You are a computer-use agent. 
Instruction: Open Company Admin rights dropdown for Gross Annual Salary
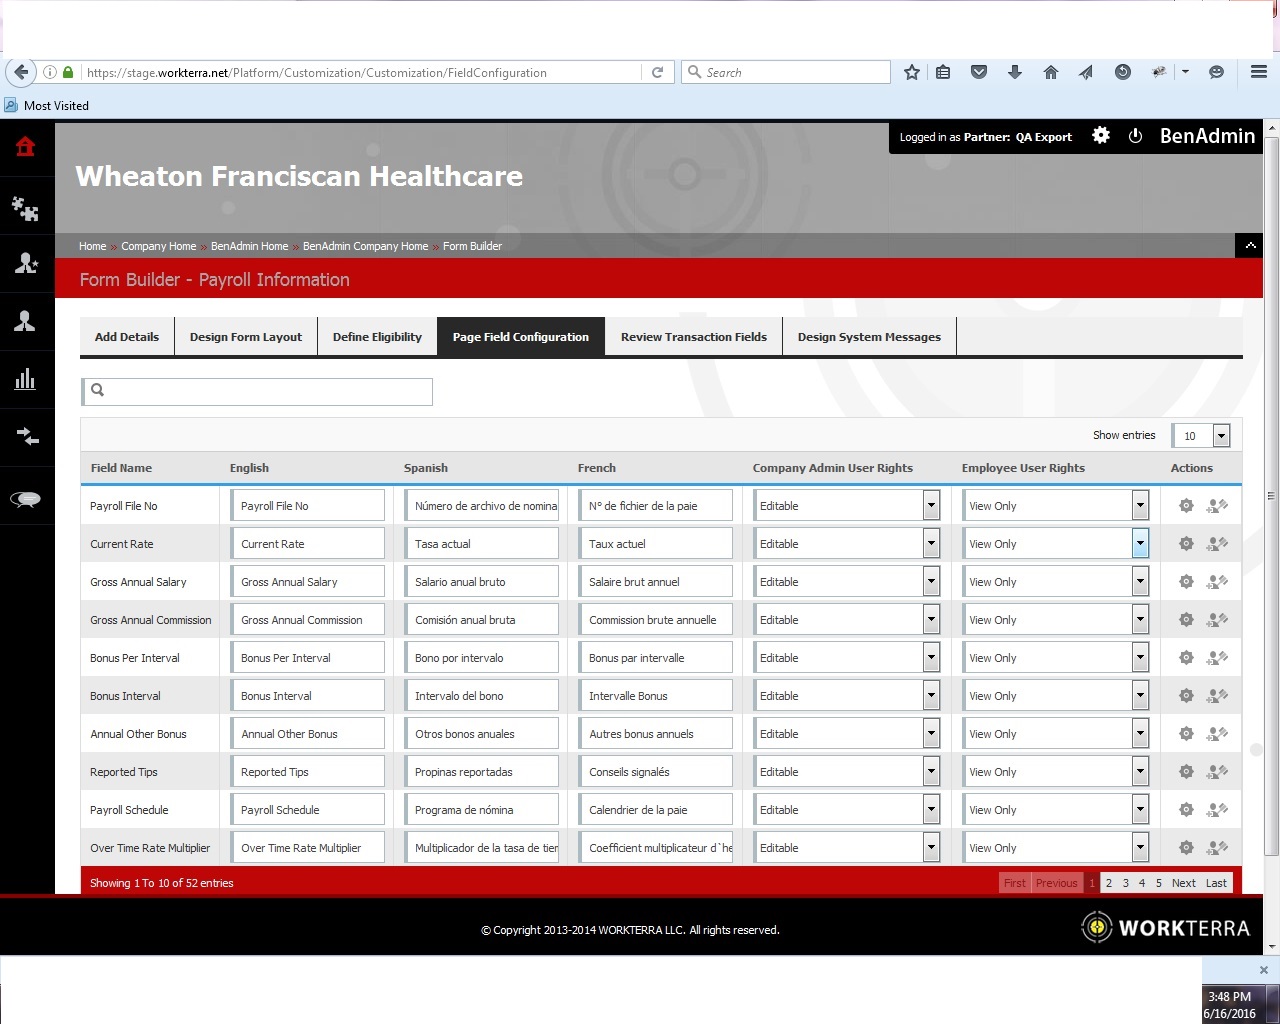846,582
